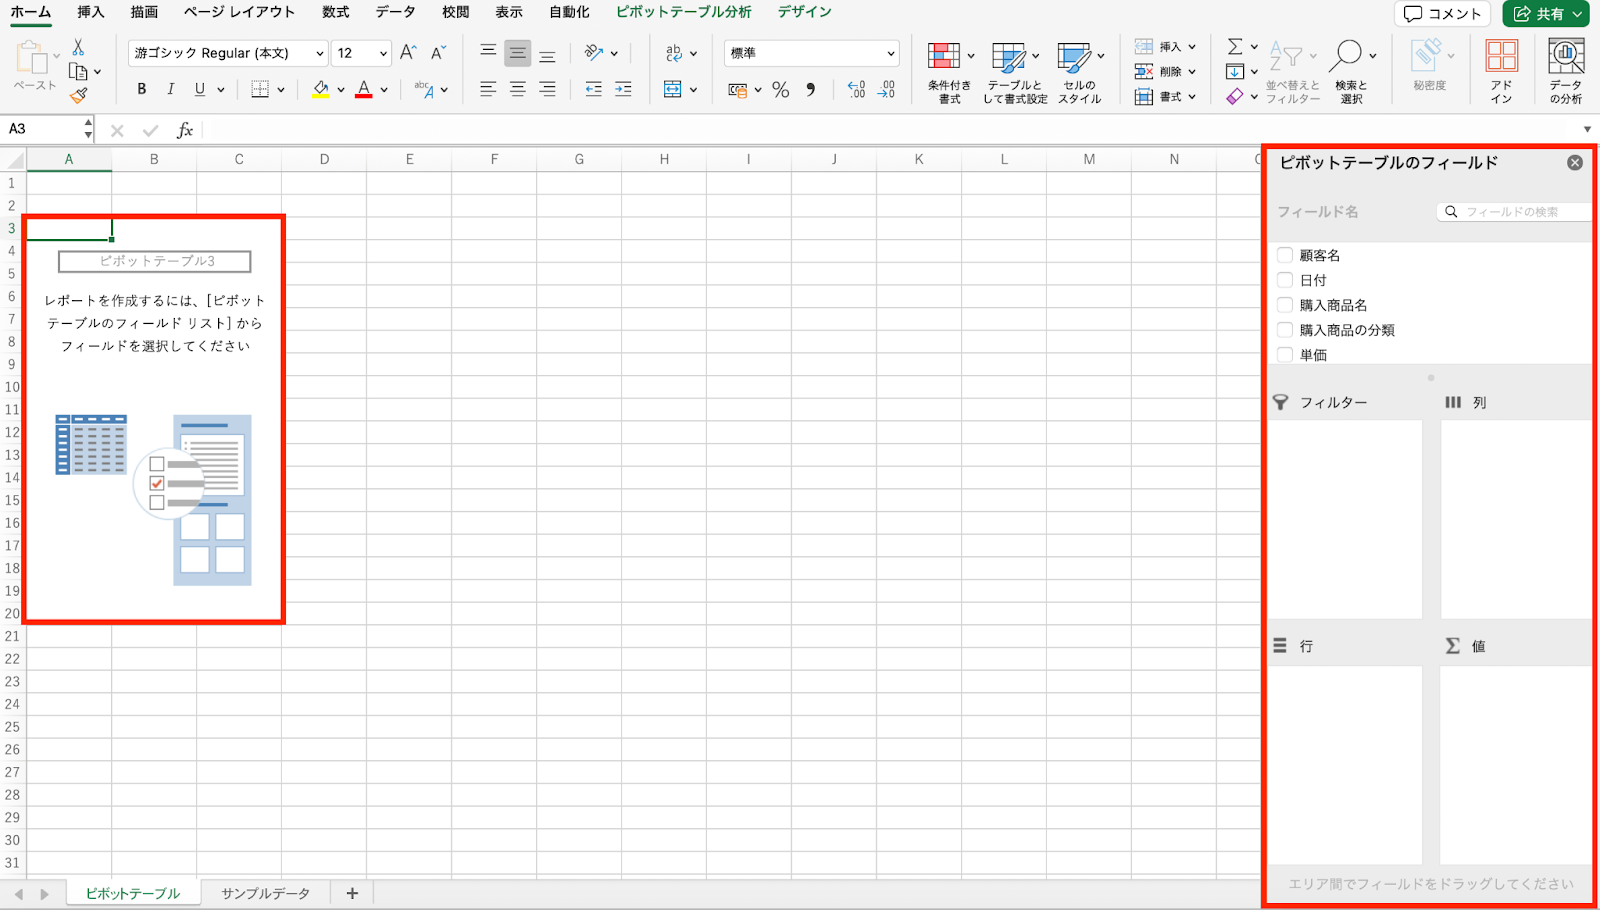Screen dimensions: 1600x910
Task: Open the font size dropdown
Action: point(383,54)
